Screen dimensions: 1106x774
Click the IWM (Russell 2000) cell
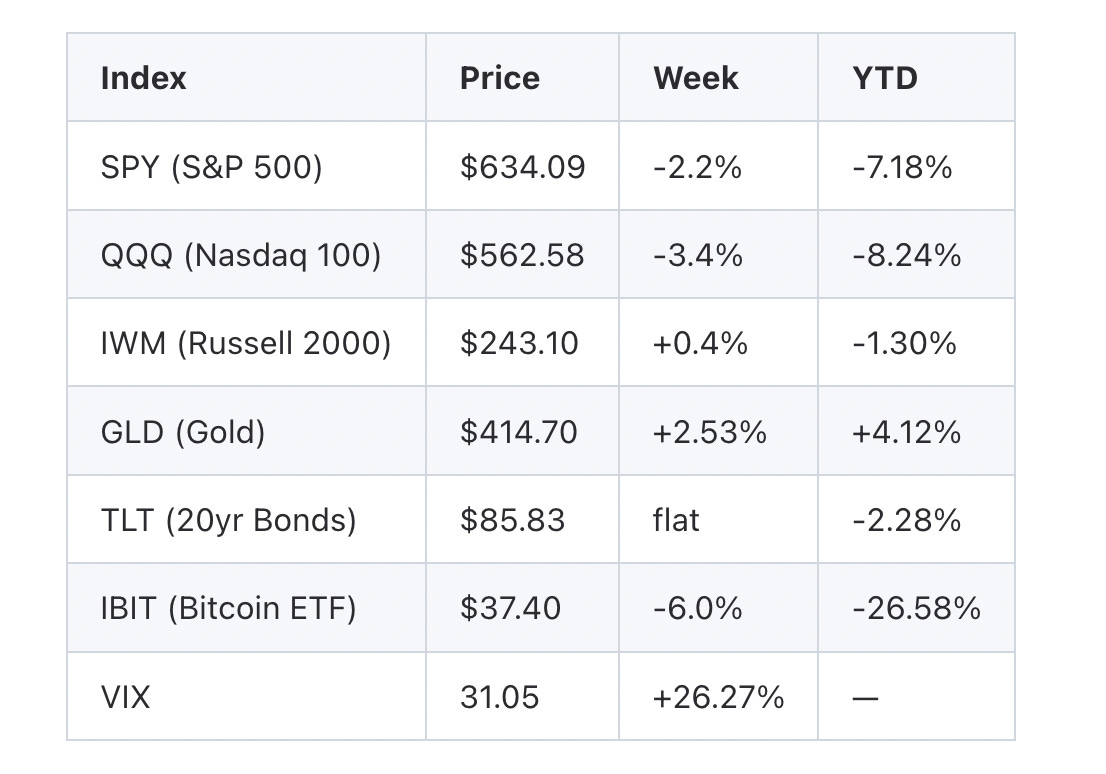[x=246, y=344]
